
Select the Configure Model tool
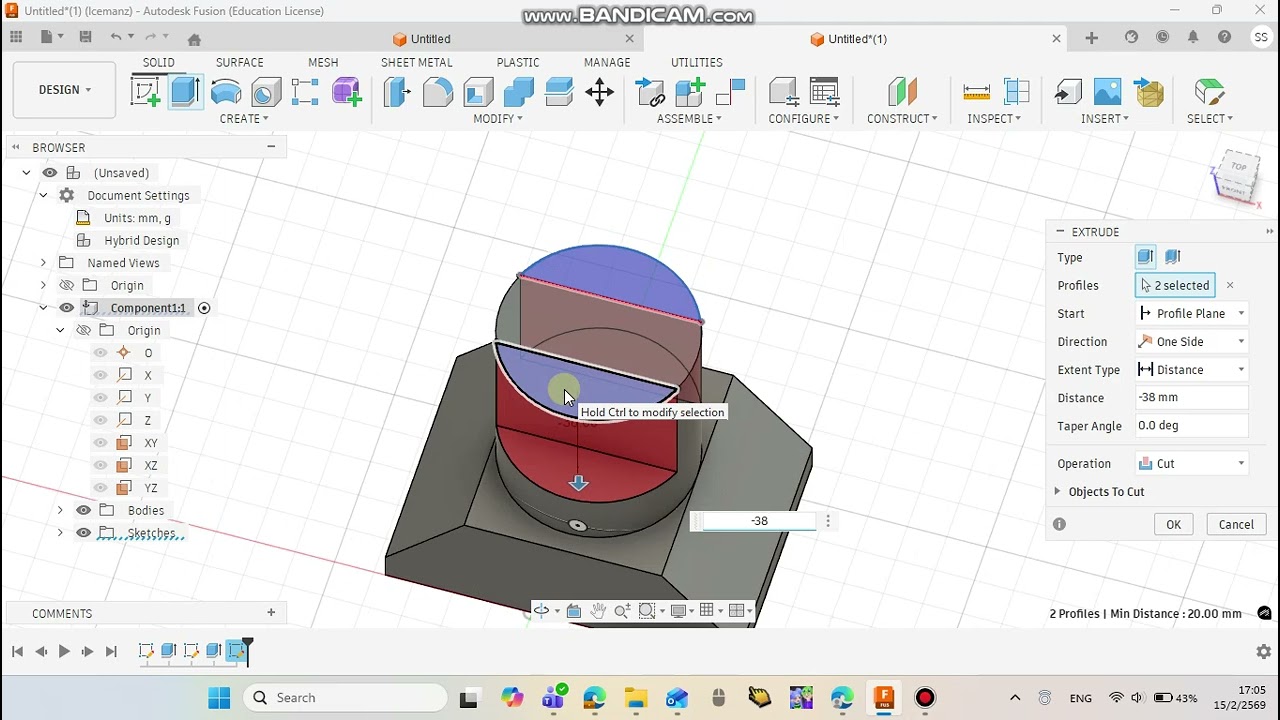click(x=783, y=92)
